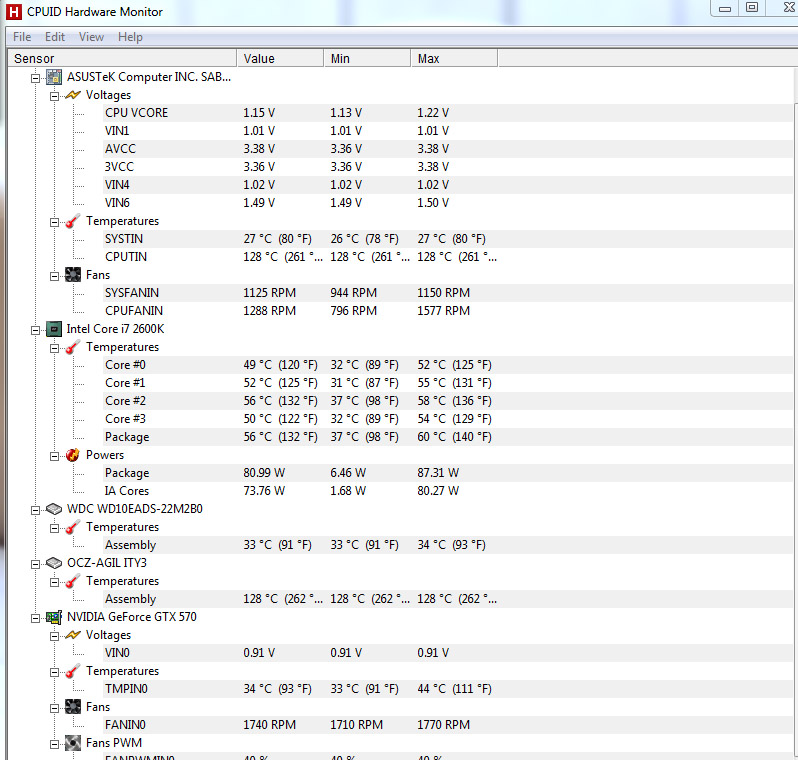Select the IA Cores power row
The width and height of the screenshot is (798, 760).
click(448, 491)
